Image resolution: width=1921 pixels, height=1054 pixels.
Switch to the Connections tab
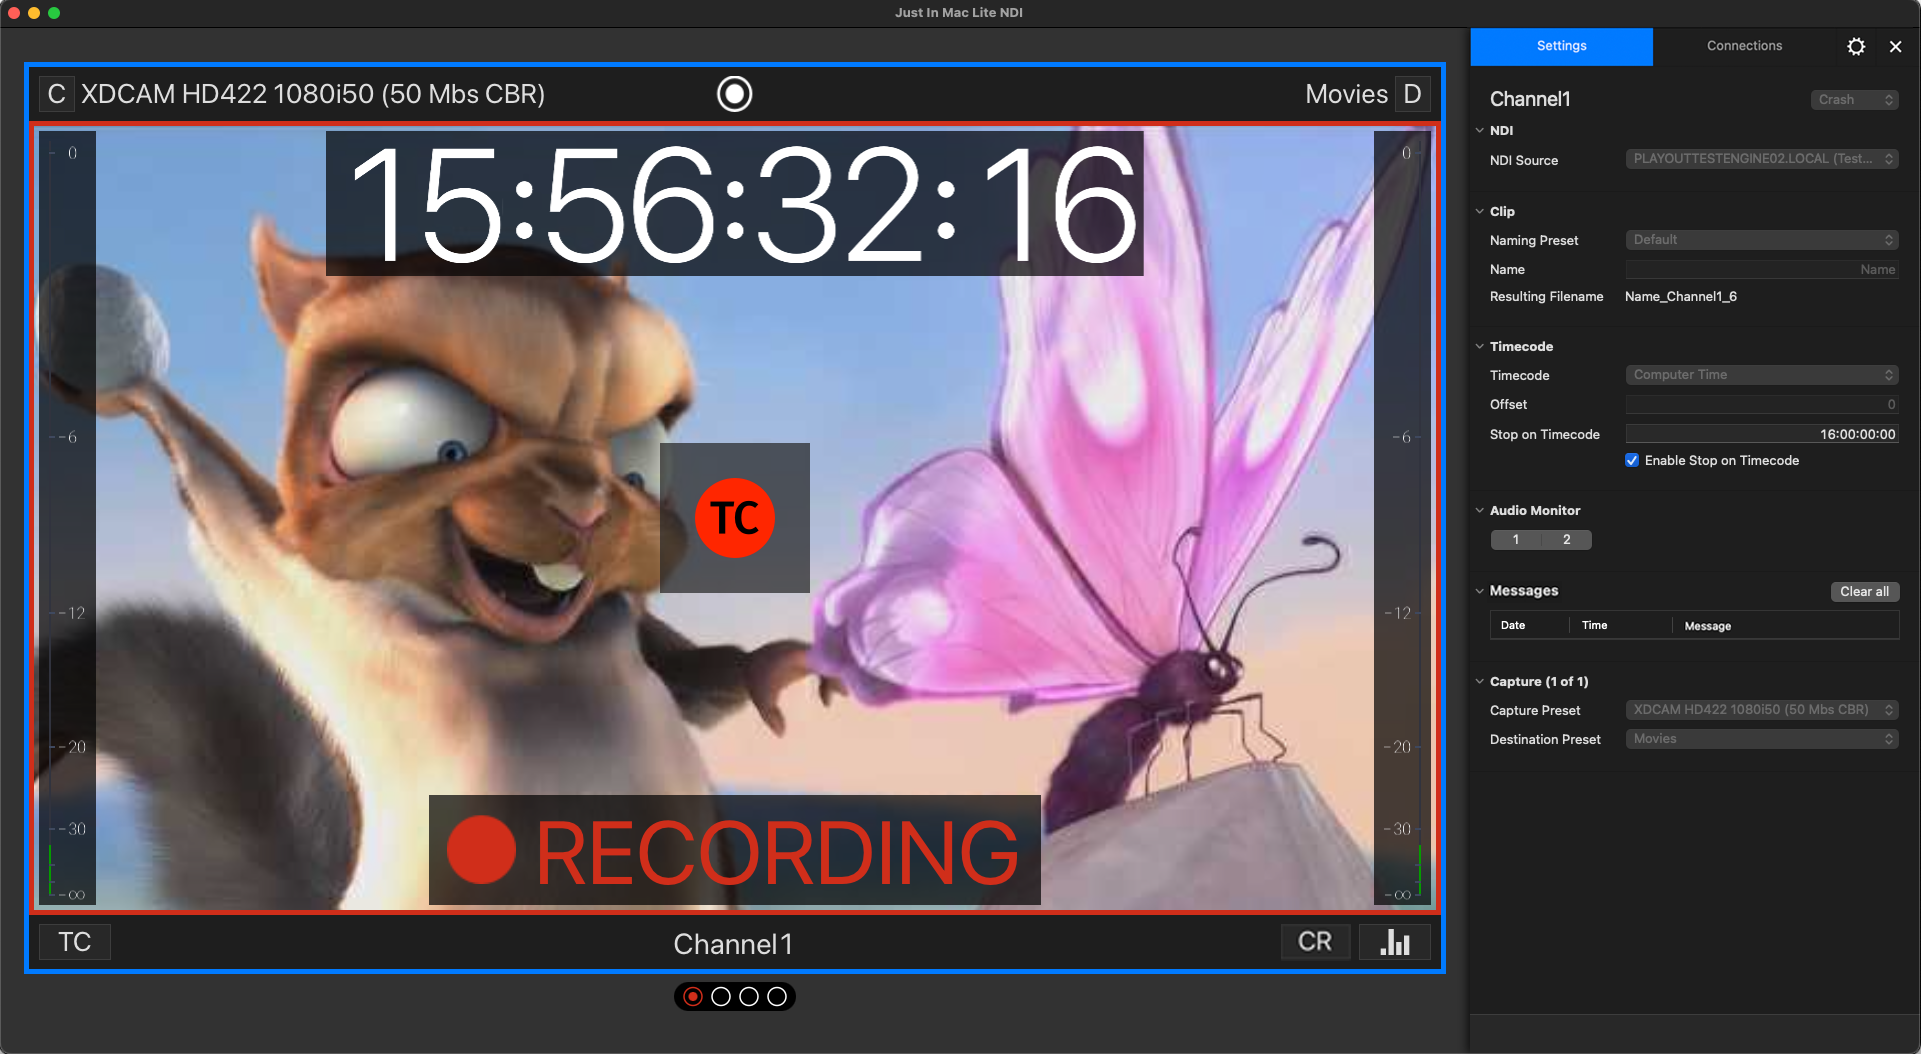[x=1744, y=46]
